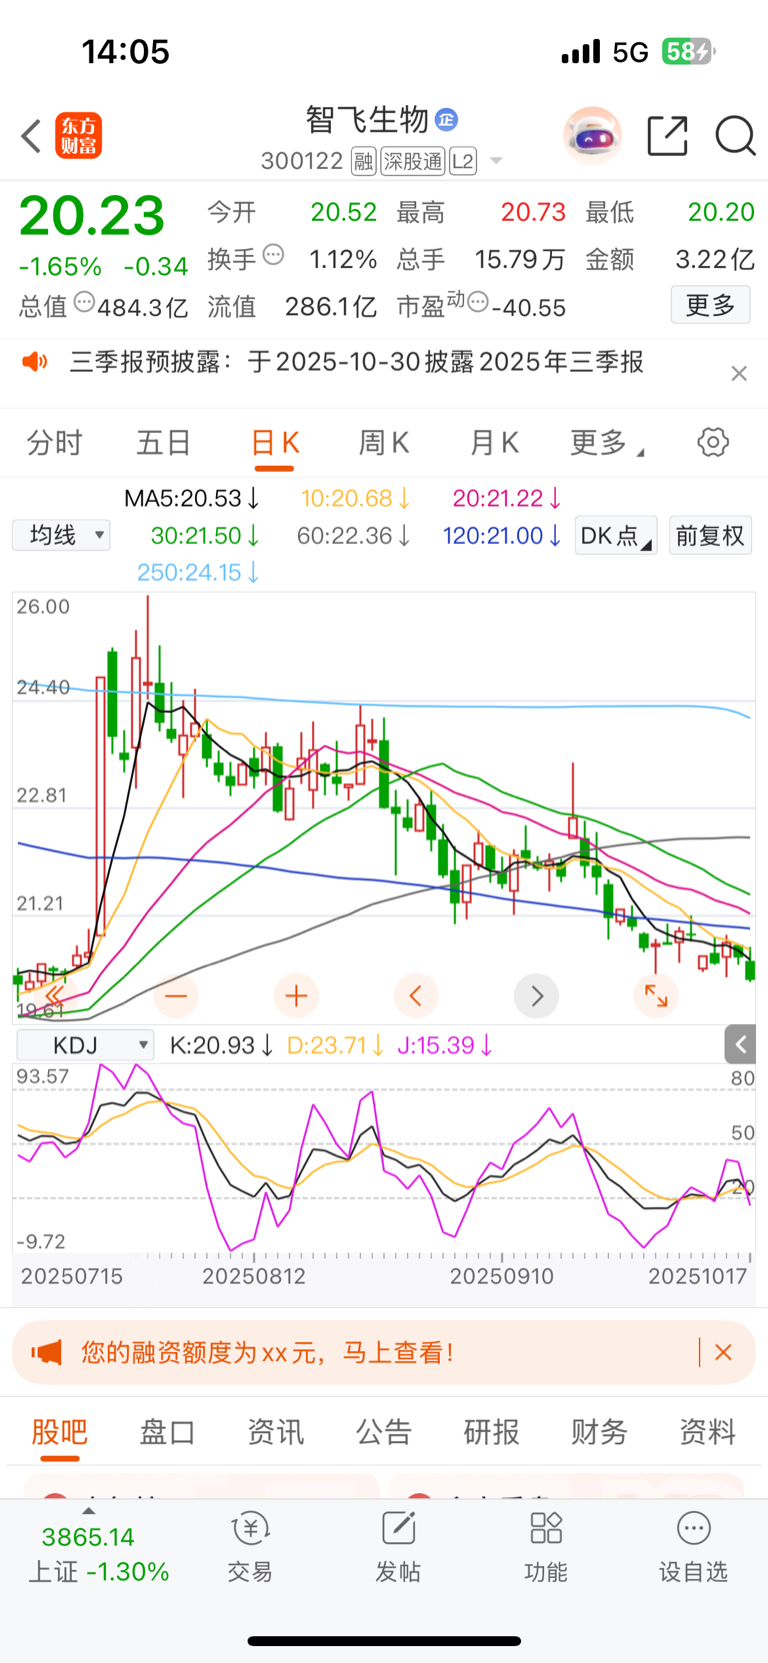Open chart settings gear icon
The height and width of the screenshot is (1663, 768).
[713, 442]
